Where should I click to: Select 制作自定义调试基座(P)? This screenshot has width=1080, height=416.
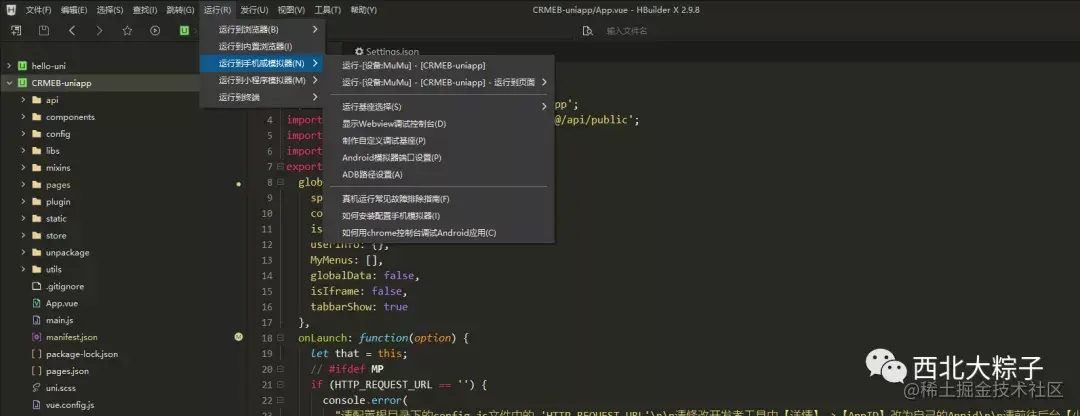pyautogui.click(x=439, y=141)
